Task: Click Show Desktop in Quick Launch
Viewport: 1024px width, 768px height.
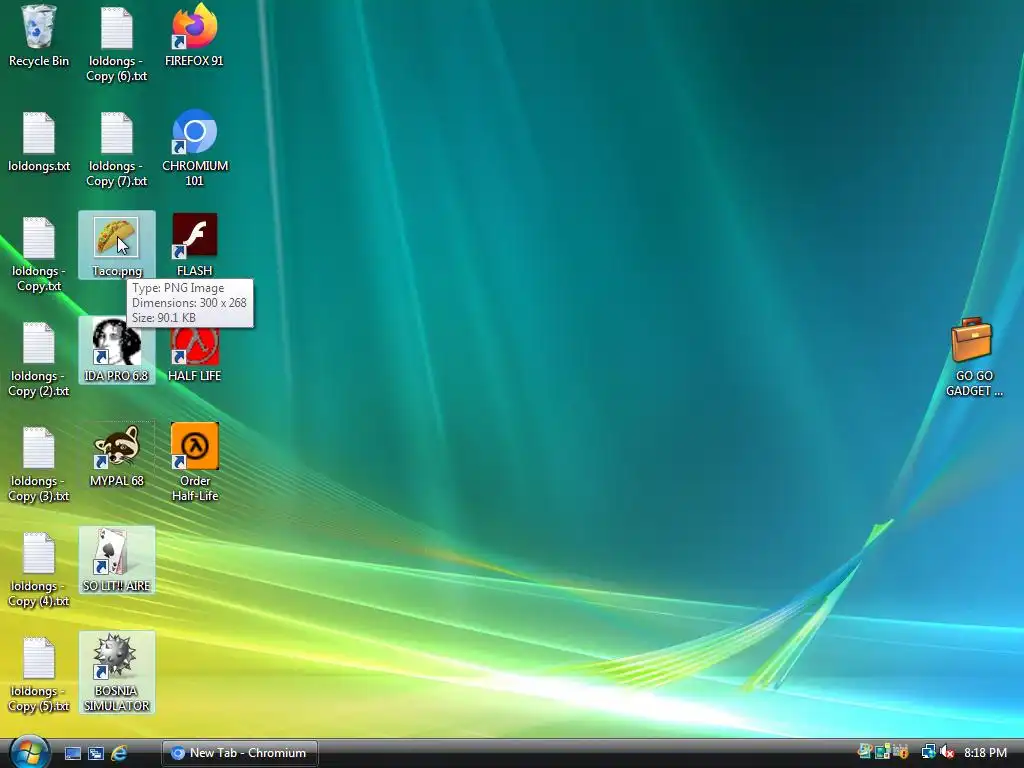Action: point(72,754)
